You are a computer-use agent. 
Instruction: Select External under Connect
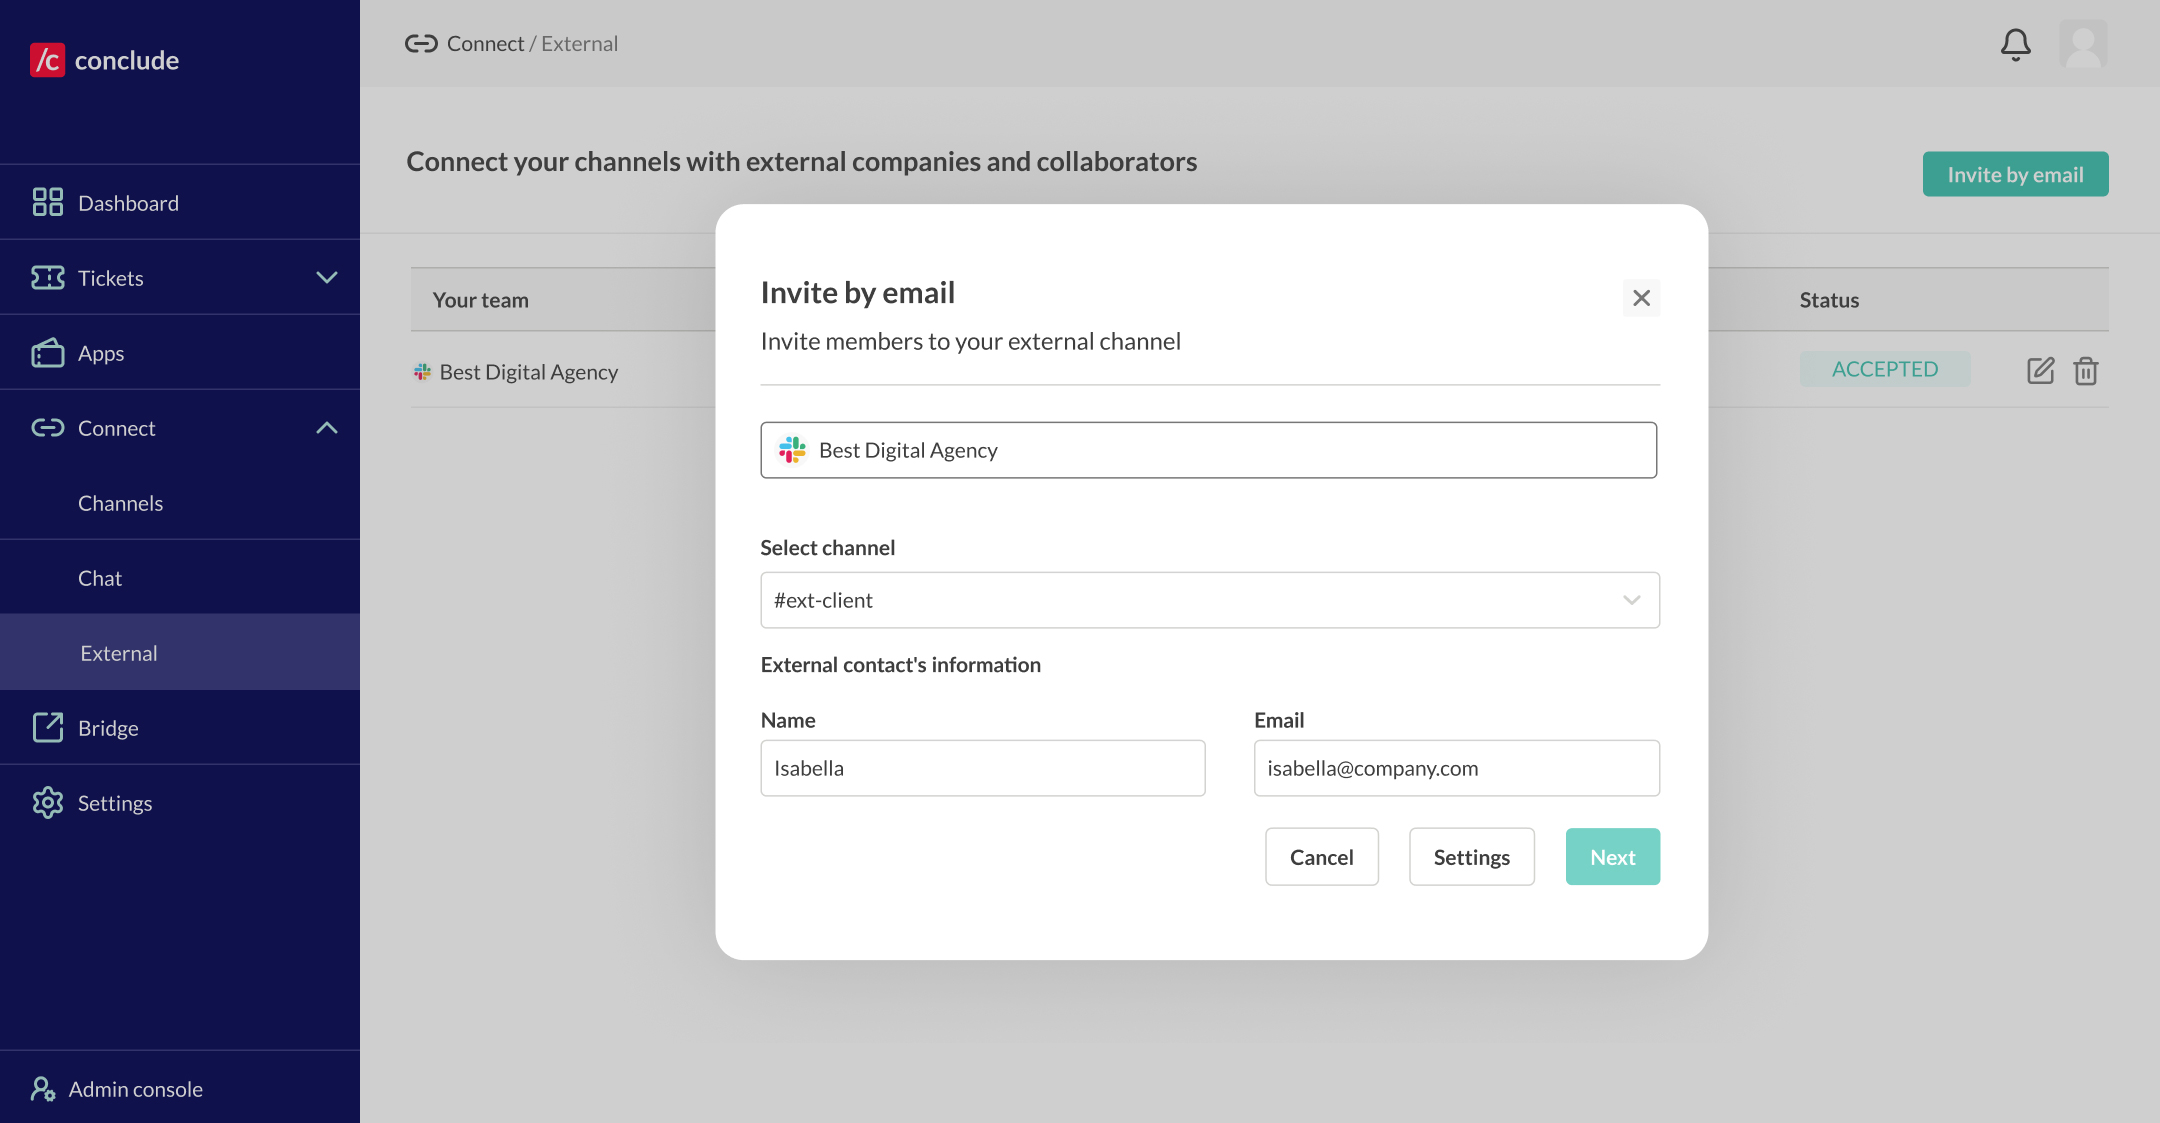[180, 653]
